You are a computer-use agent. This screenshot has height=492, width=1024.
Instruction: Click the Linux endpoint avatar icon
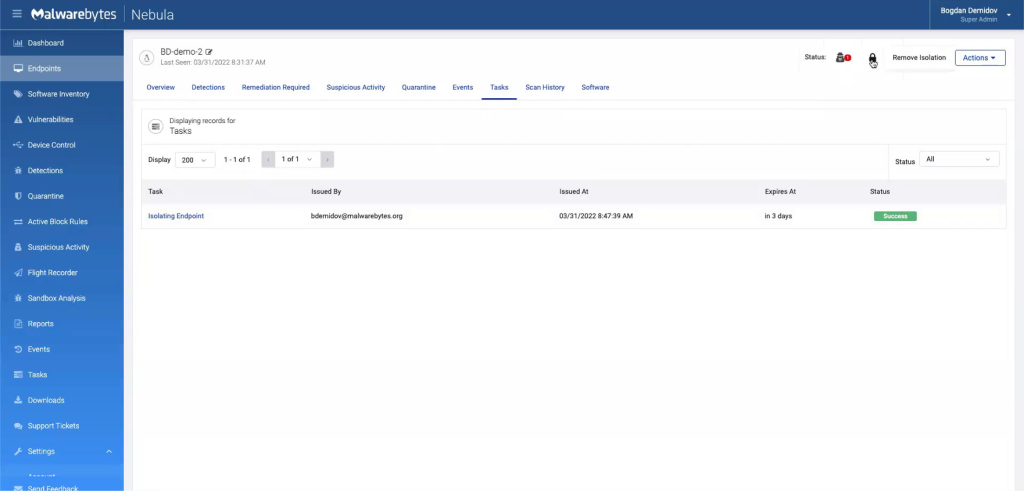tap(146, 57)
